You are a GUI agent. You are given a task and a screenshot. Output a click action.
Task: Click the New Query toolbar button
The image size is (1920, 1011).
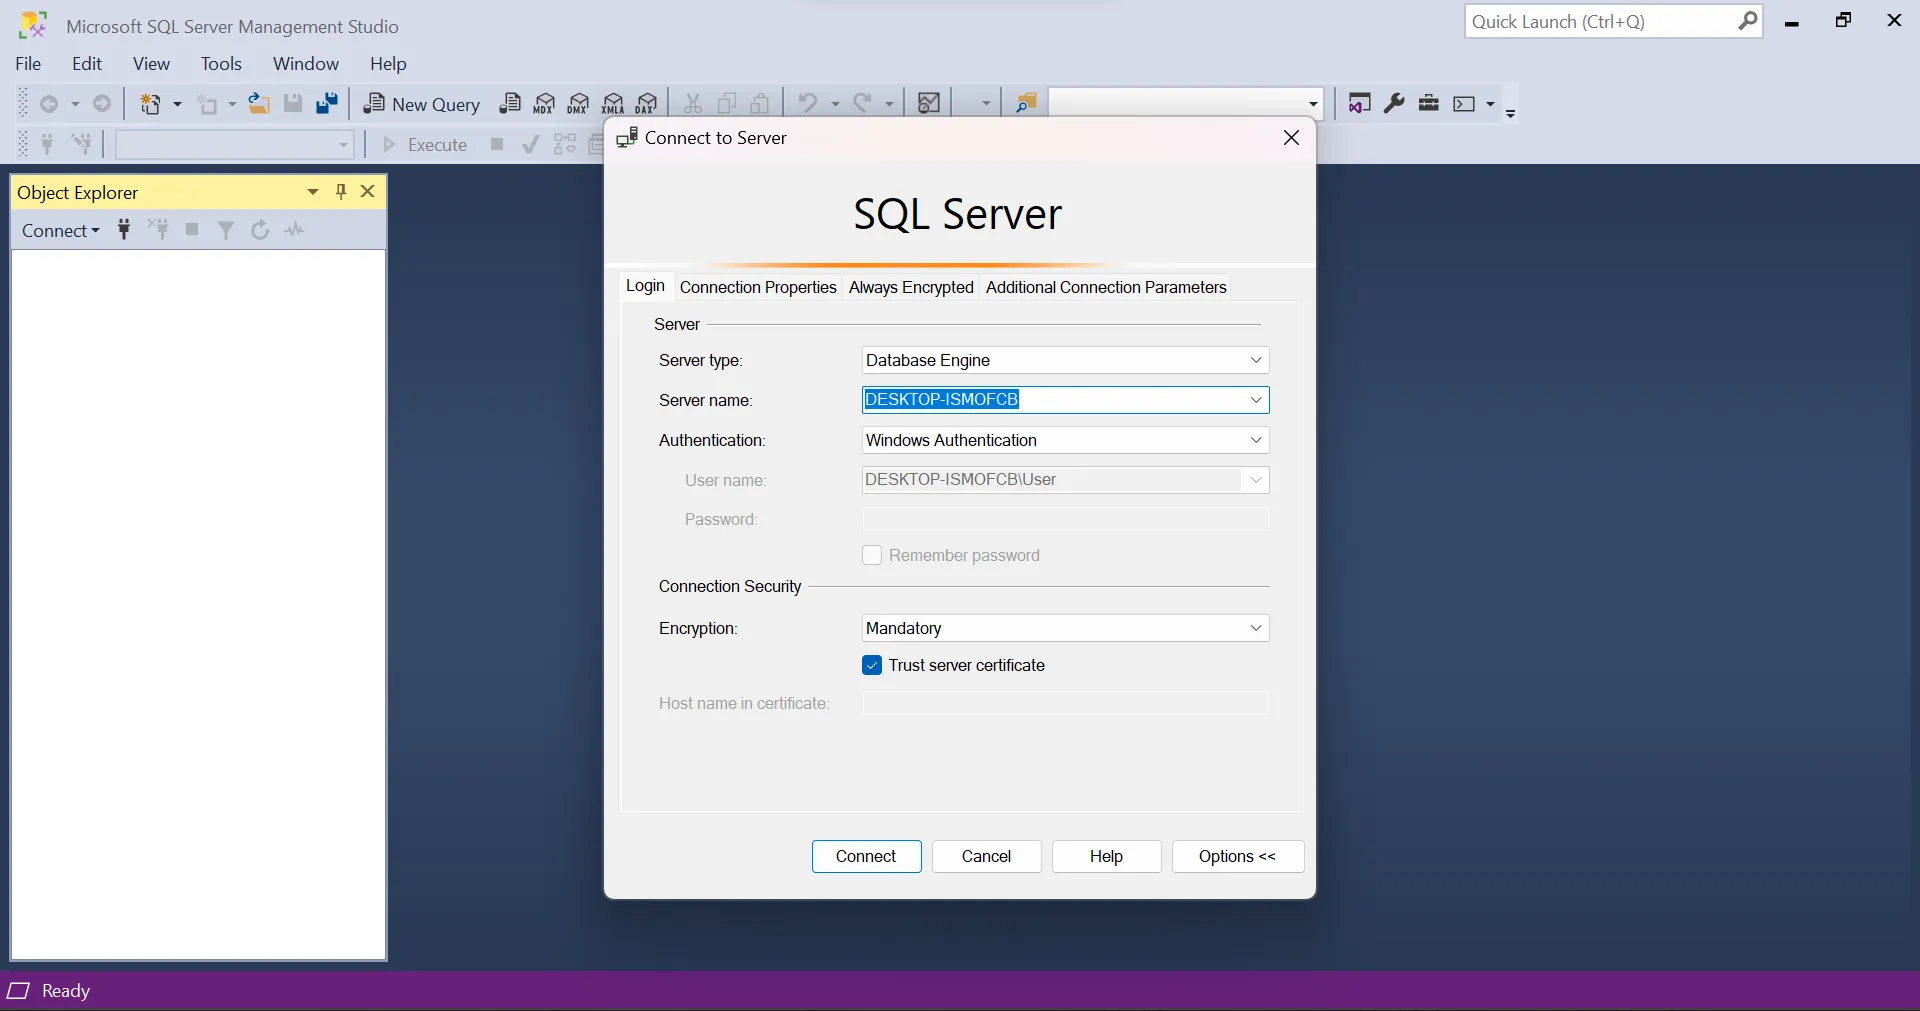point(422,104)
